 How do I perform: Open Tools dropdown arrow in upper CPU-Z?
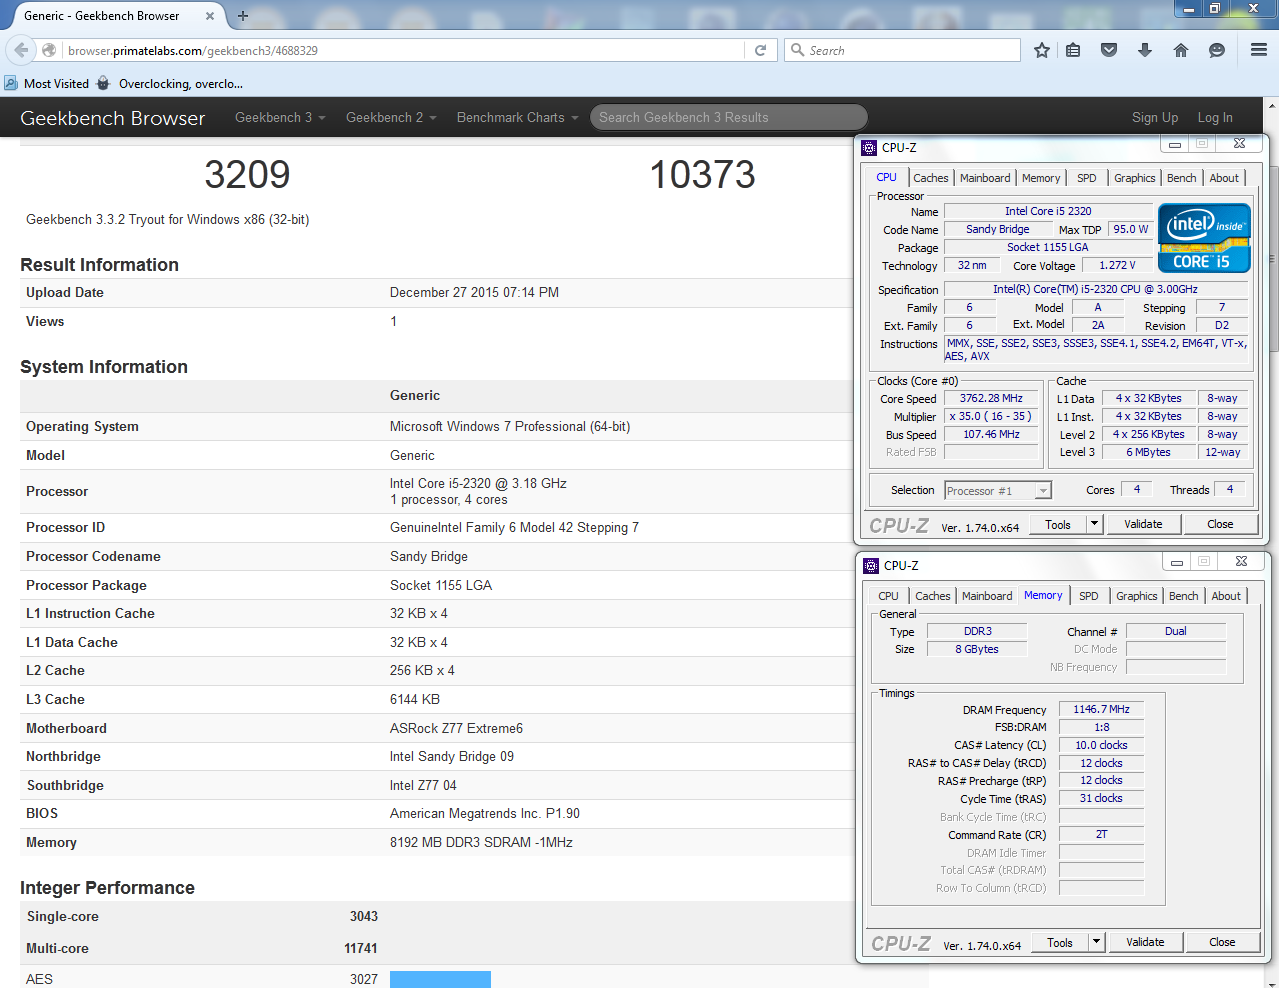1094,524
